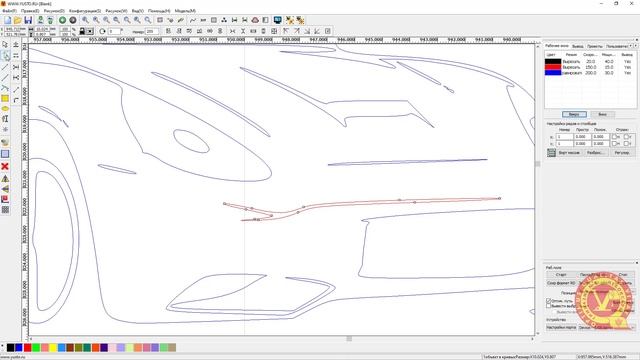
Task: Save the file with the floppy disk icon
Action: click(28, 20)
